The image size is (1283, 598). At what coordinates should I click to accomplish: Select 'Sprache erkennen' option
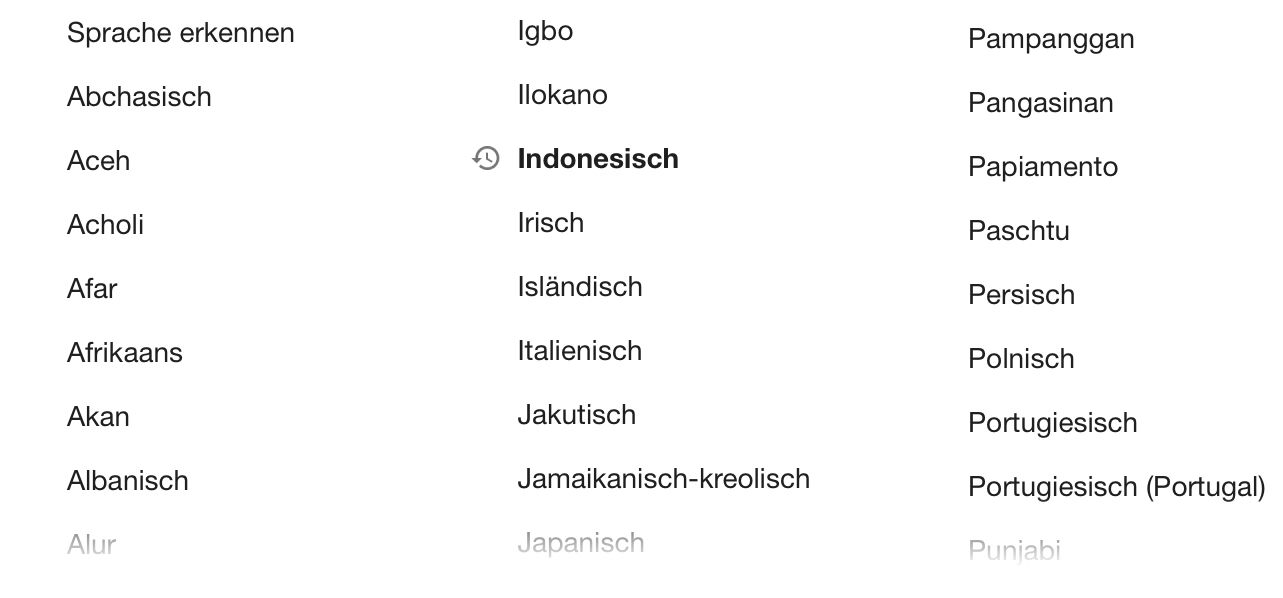[180, 33]
